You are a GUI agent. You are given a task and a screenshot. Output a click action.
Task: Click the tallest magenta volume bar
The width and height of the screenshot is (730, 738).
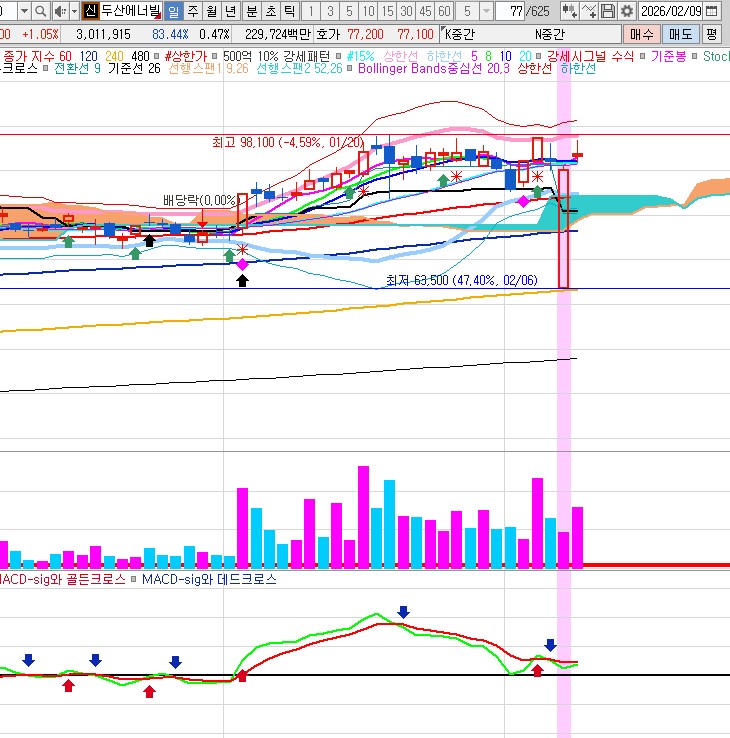(x=363, y=517)
